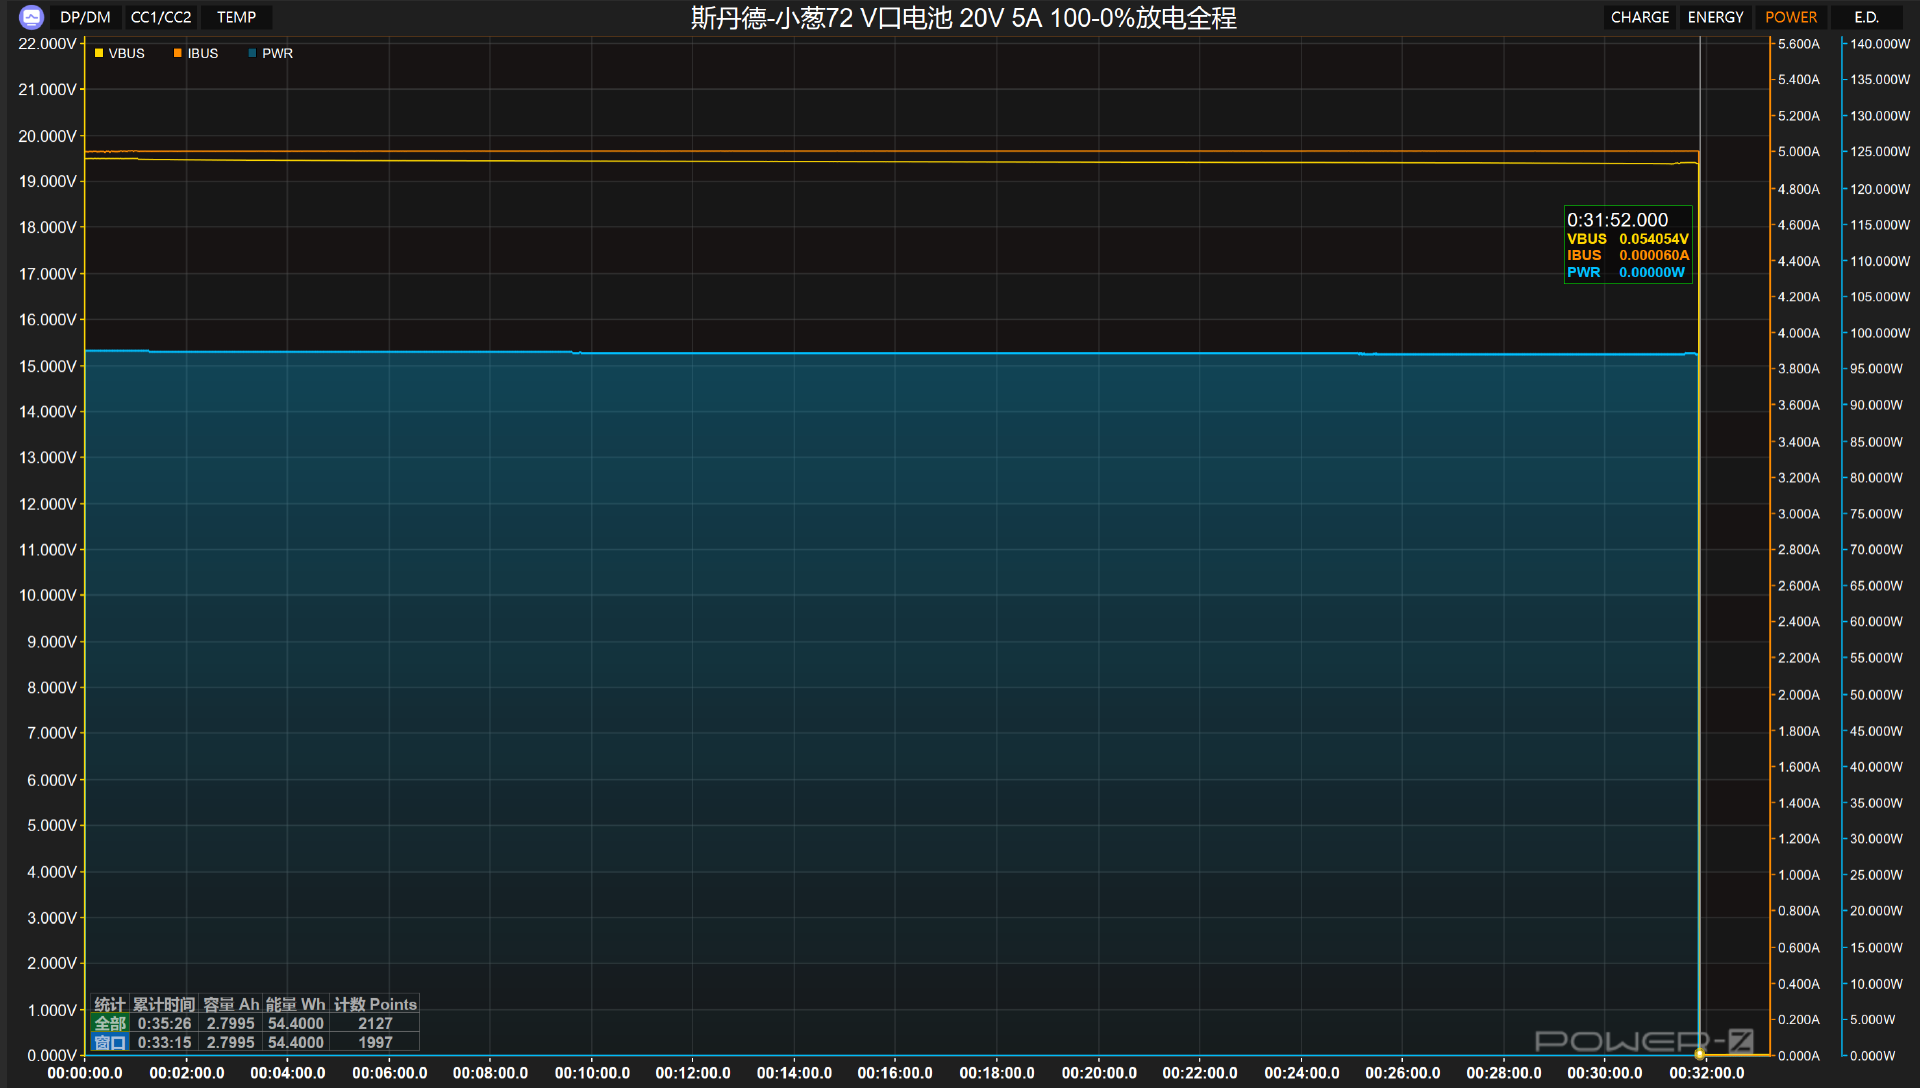Click the 15.000V voltage axis label
The image size is (1920, 1088).
click(47, 366)
